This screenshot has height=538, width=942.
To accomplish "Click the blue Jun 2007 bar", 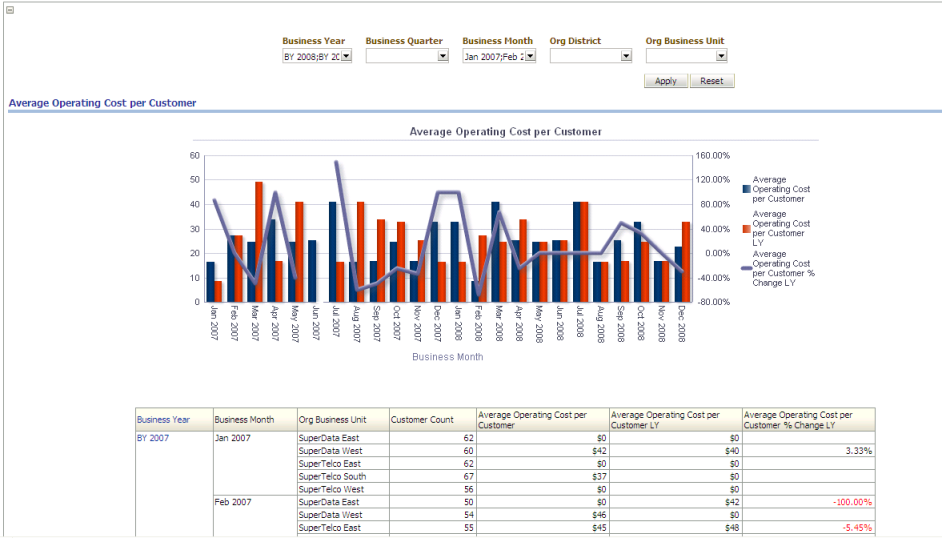I will tap(312, 271).
